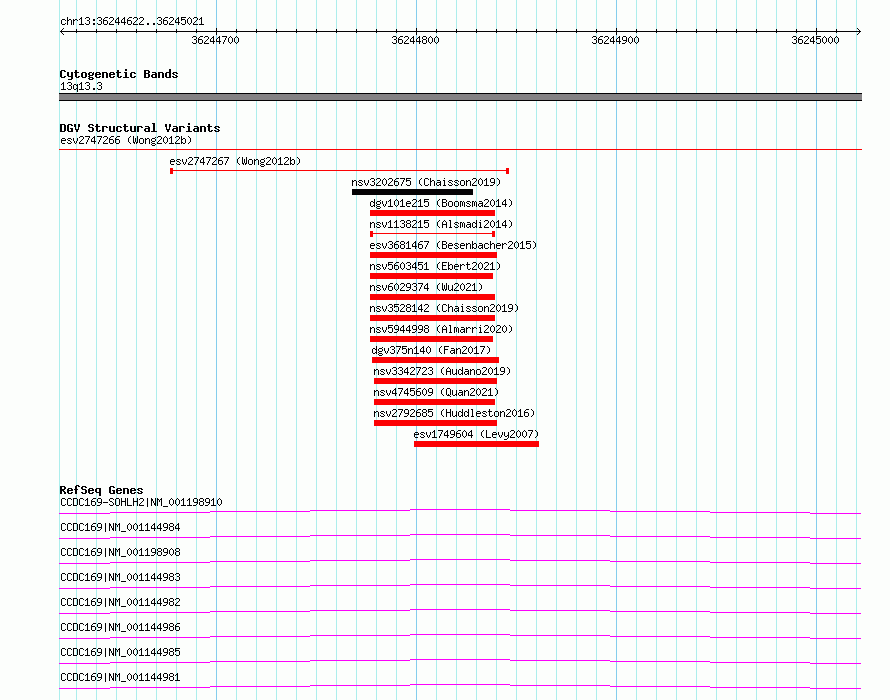The width and height of the screenshot is (890, 700).
Task: Click the Cytogenetic Bands track title
Action: pos(118,74)
